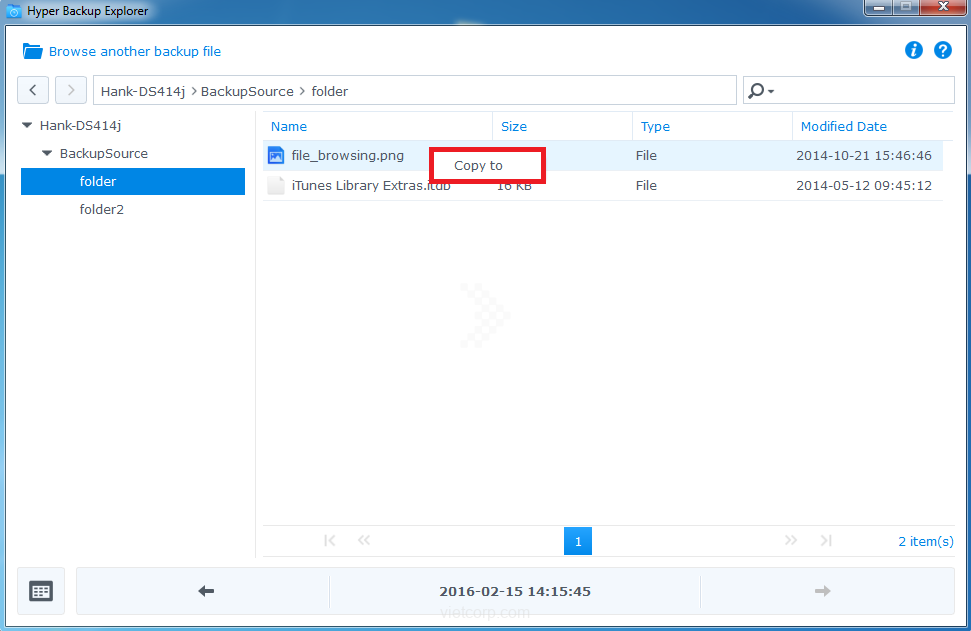Click the navigate forward chevron button
Screen dimensions: 971x631
[70, 90]
